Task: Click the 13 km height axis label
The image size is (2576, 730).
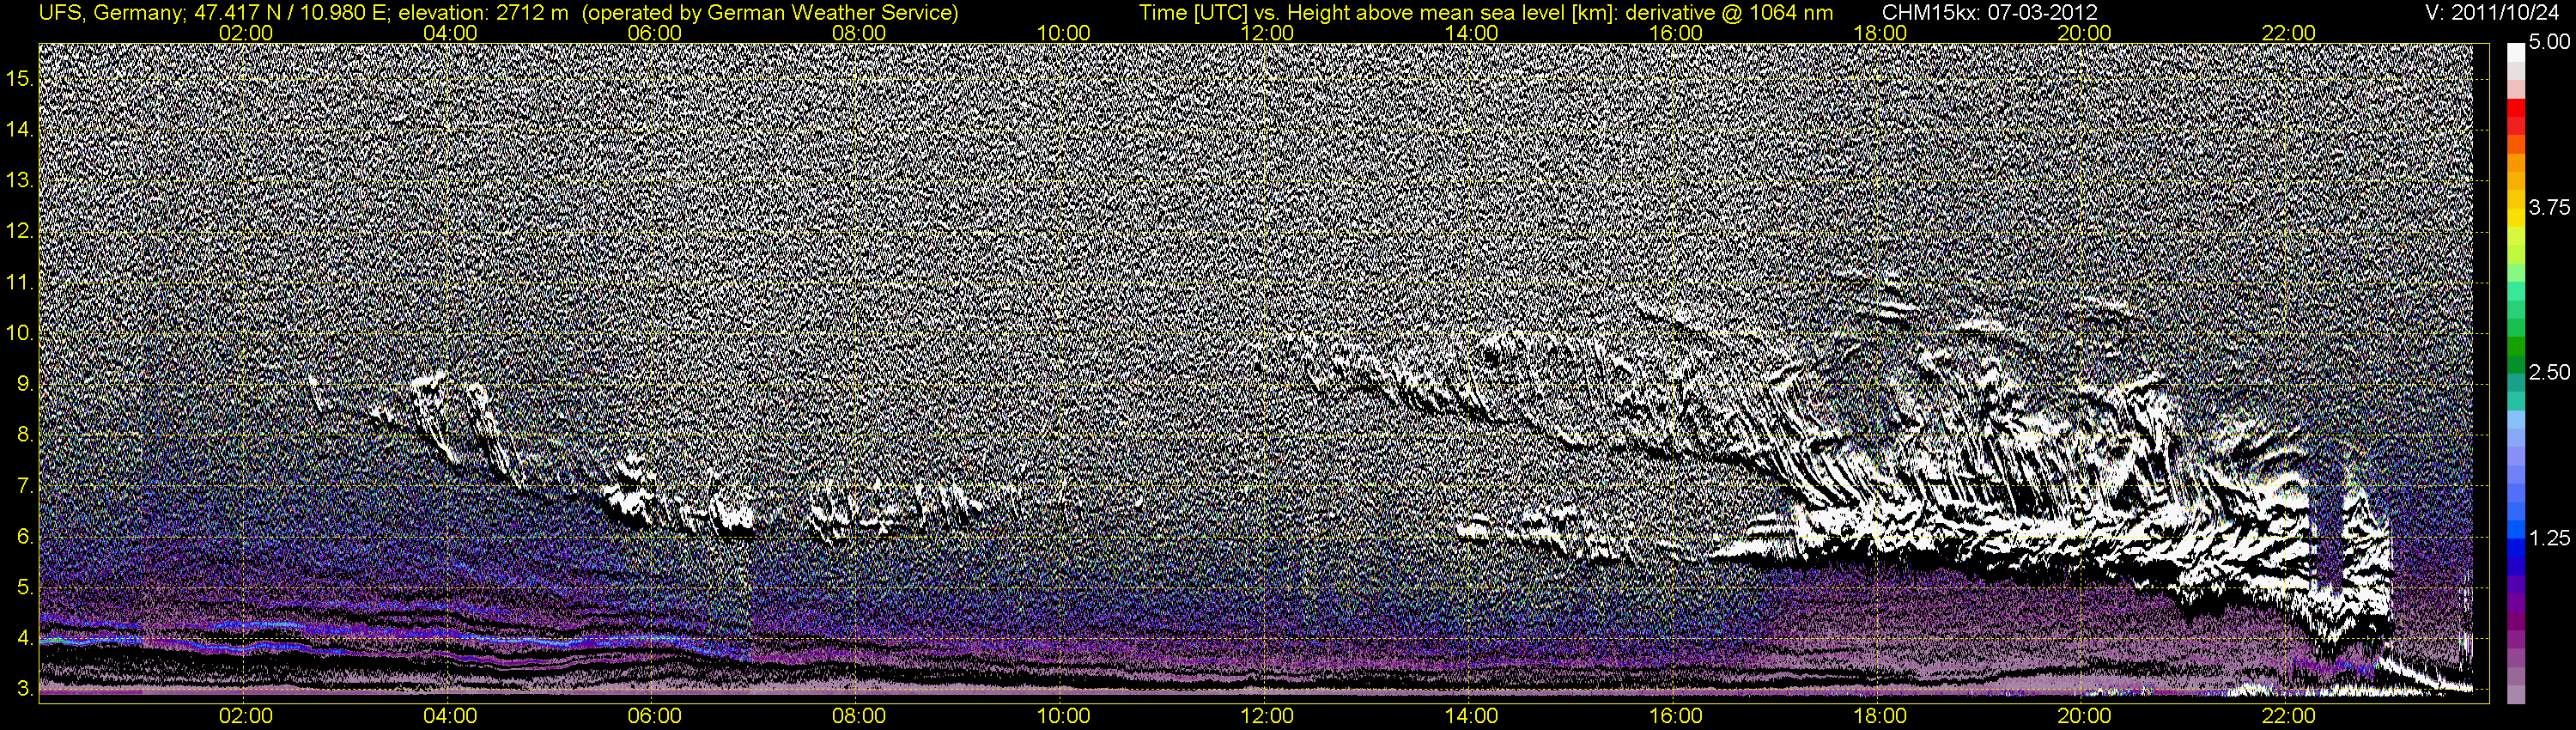Action: (x=20, y=181)
